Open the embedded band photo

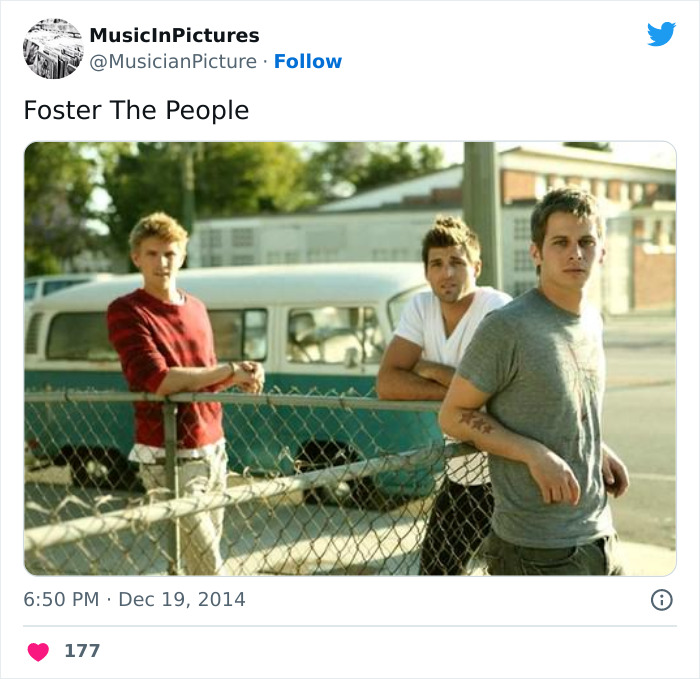pyautogui.click(x=350, y=358)
